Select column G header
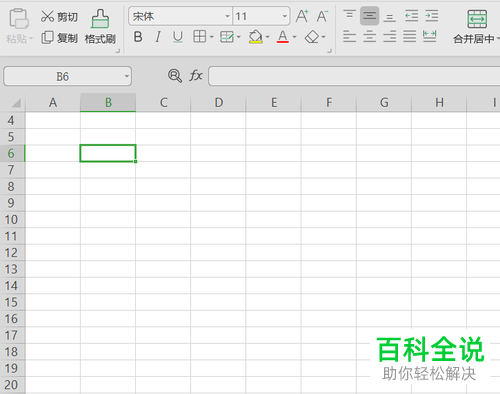 tap(384, 103)
